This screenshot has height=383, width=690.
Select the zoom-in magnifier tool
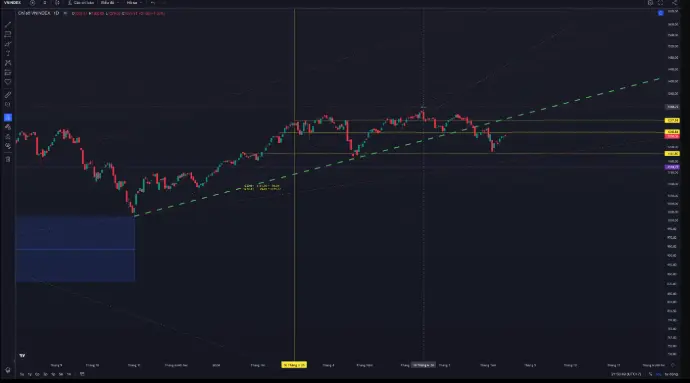pyautogui.click(x=8, y=105)
